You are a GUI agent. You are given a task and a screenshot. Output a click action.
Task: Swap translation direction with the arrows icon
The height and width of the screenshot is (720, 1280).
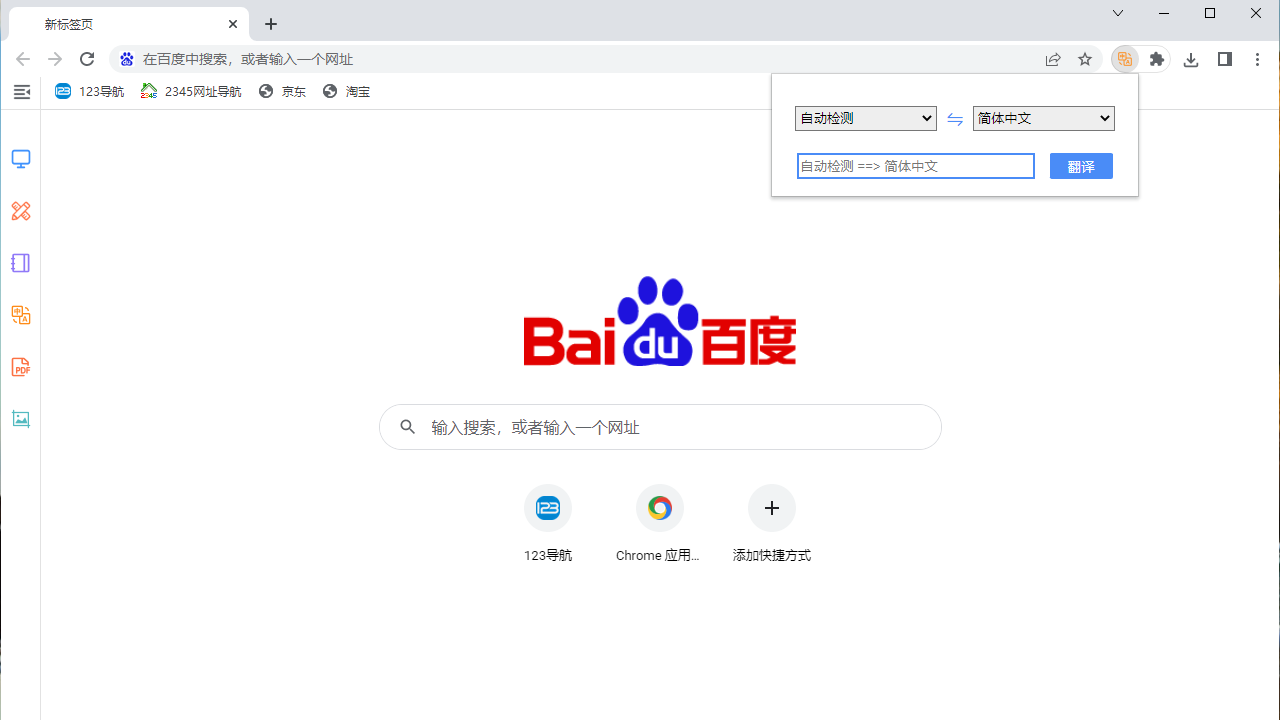[x=955, y=118]
